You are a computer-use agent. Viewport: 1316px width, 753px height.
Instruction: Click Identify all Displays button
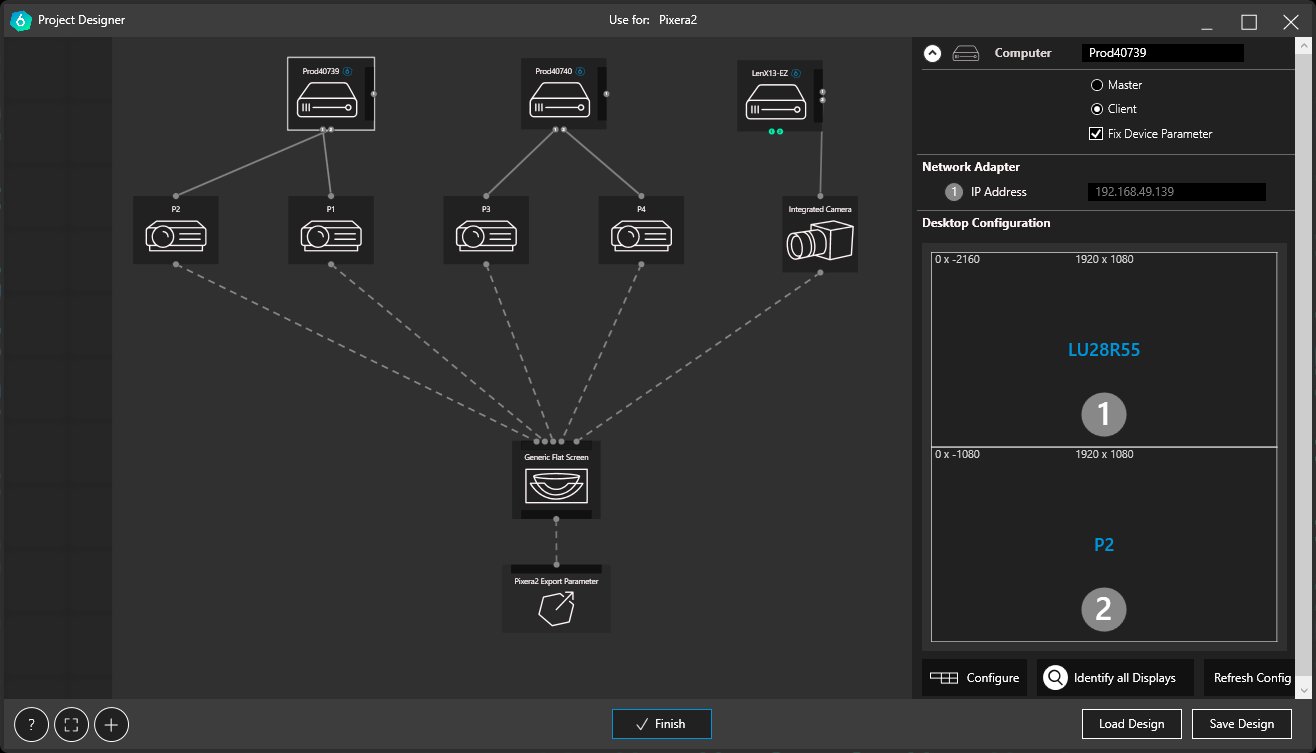(x=1114, y=678)
